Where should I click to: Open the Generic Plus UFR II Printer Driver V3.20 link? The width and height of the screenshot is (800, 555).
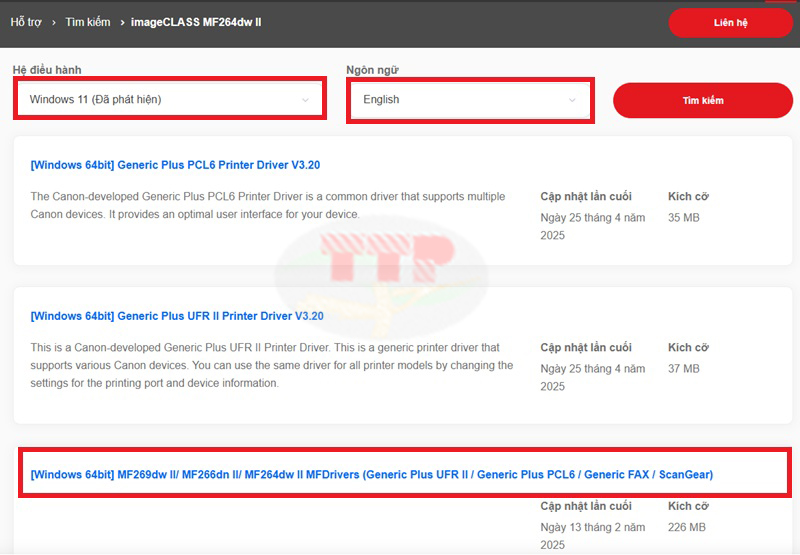tap(177, 316)
